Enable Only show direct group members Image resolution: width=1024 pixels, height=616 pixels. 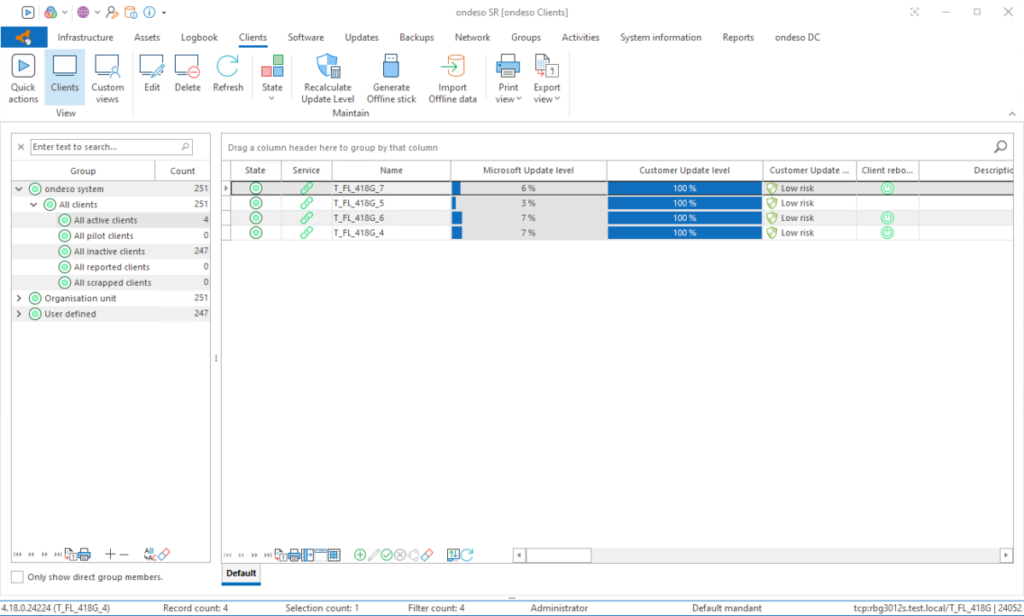18,577
